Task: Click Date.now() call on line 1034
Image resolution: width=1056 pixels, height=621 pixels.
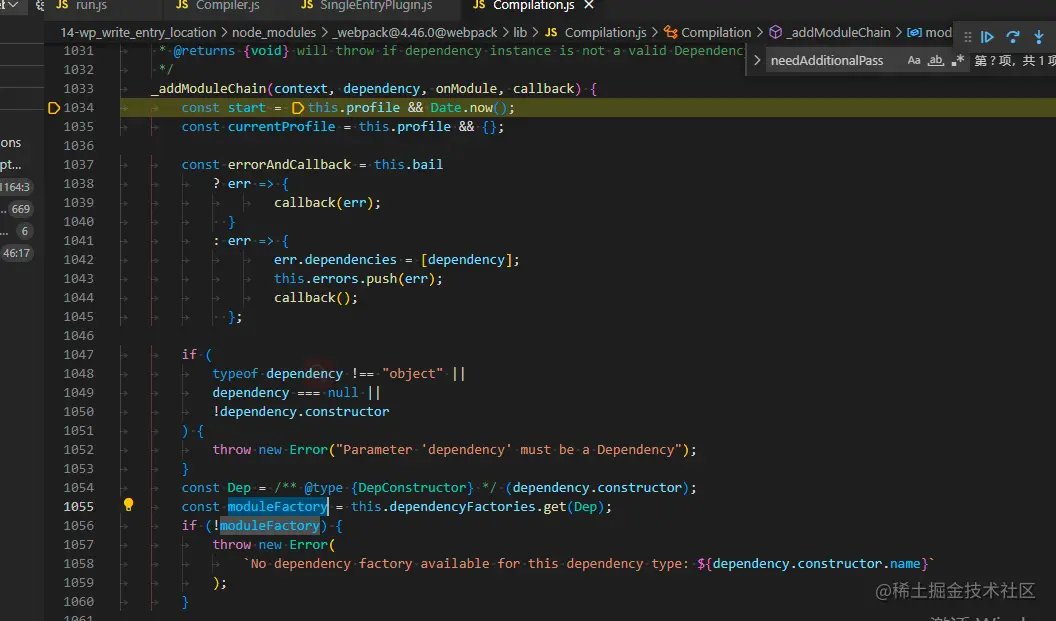Action: click(x=469, y=108)
